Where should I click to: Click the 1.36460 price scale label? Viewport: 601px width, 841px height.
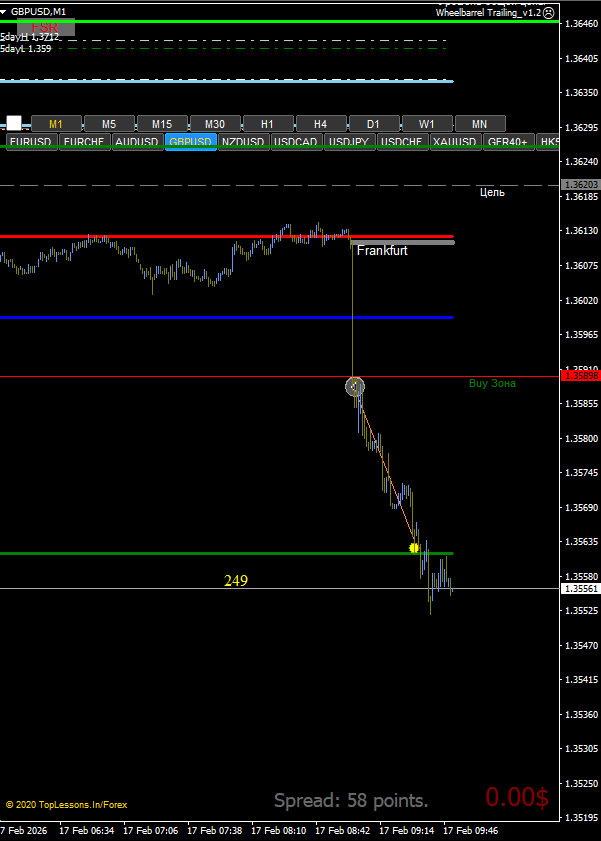point(582,24)
